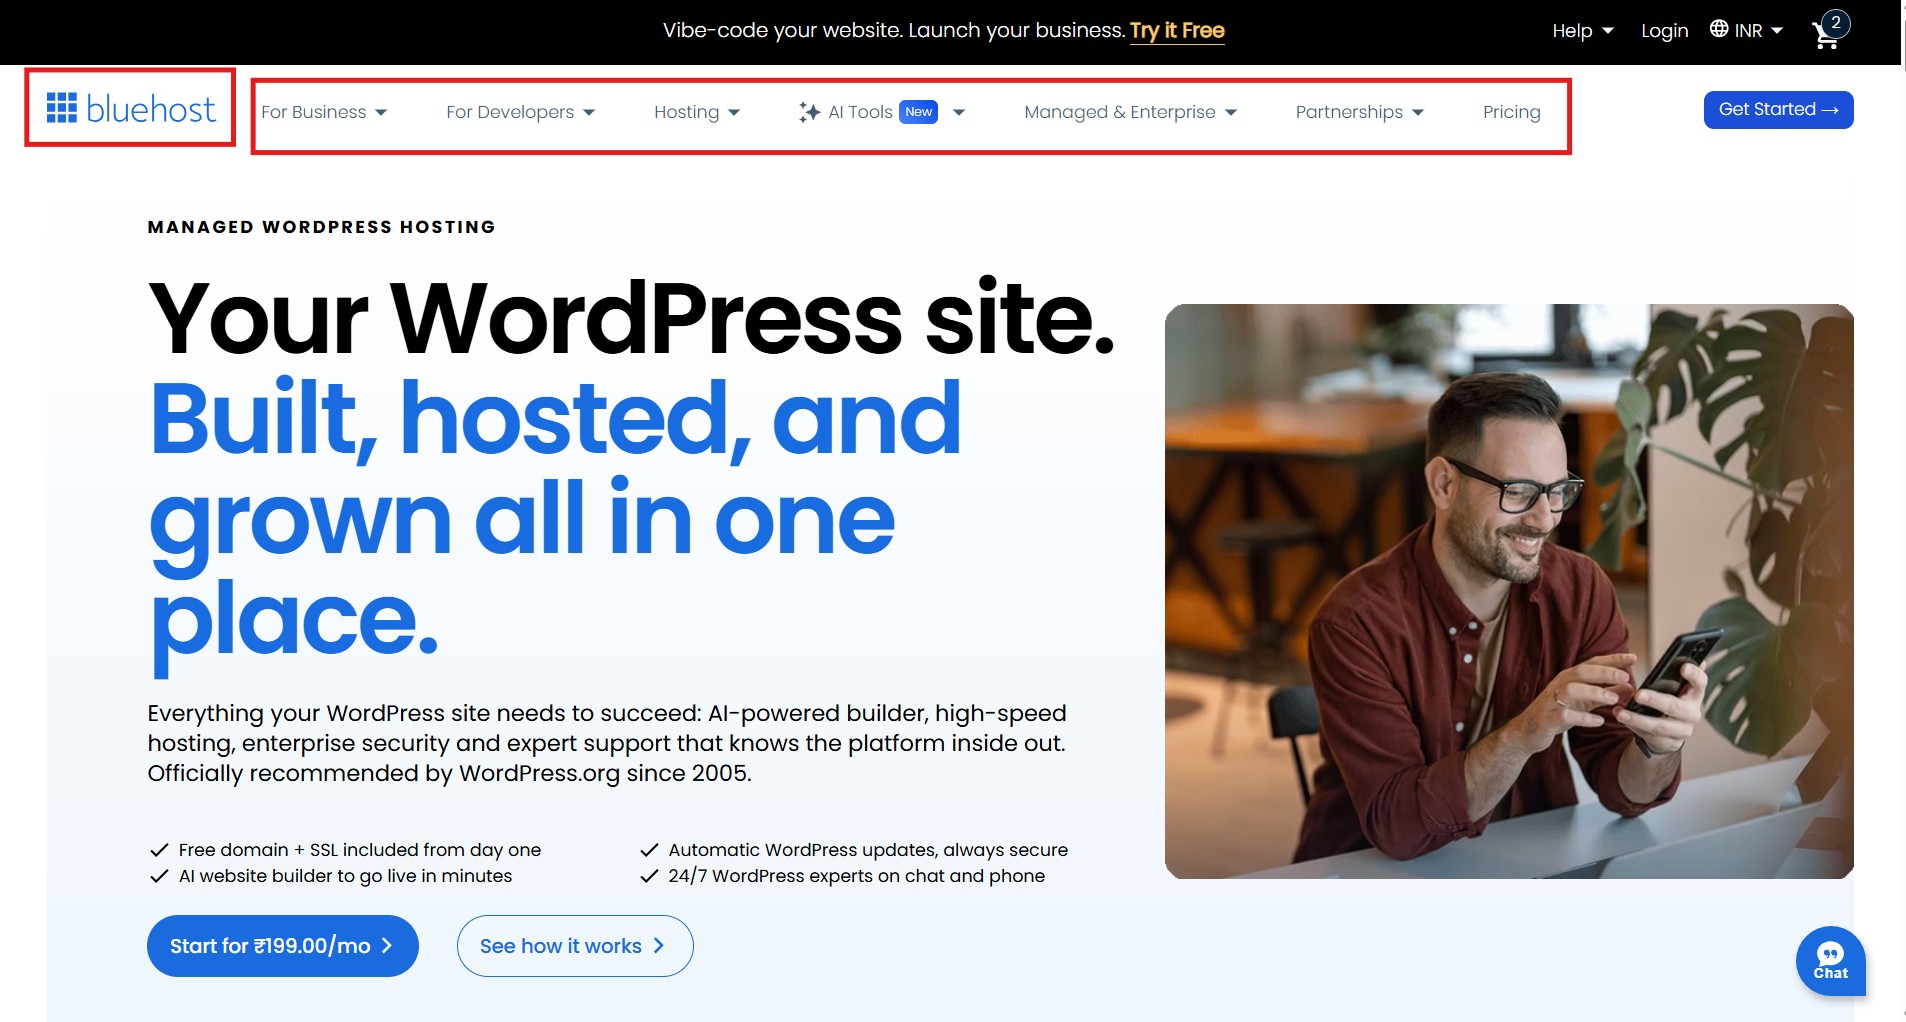Click the Bluehost logo

[x=131, y=108]
